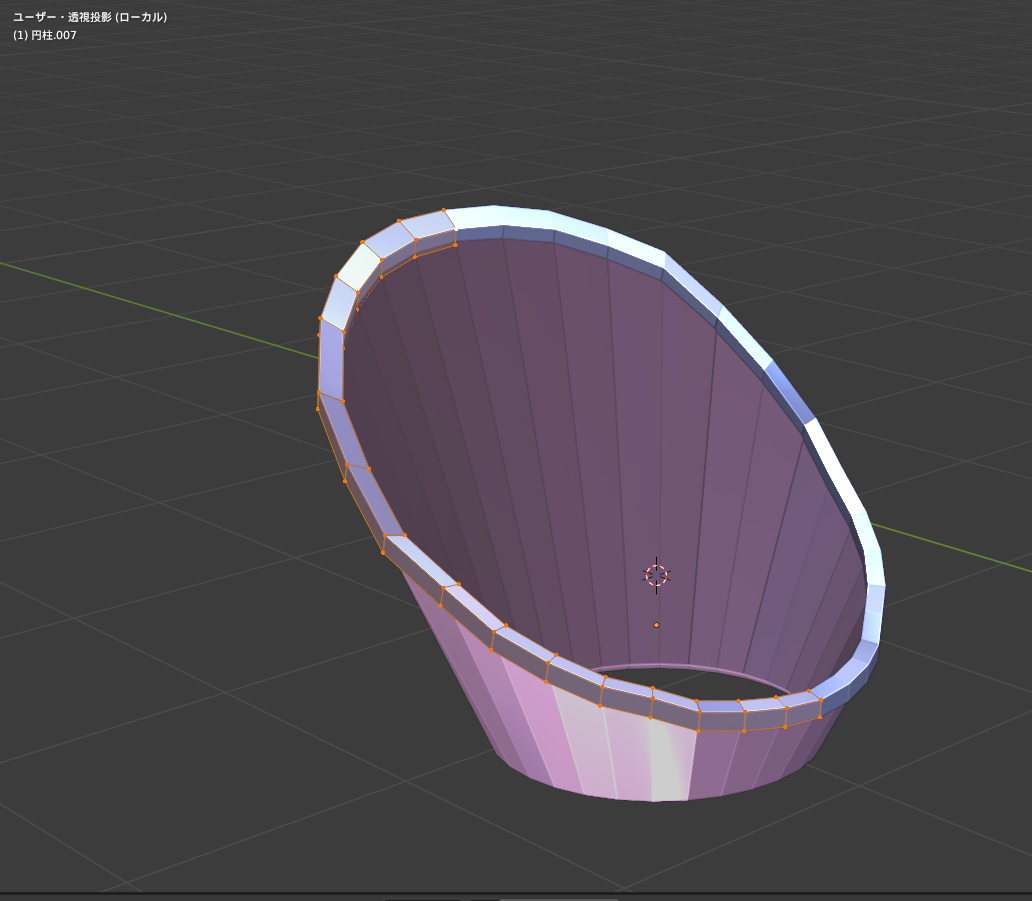This screenshot has height=901, width=1032.
Task: Click the object name text (1) 円柱.007
Action: (x=45, y=36)
